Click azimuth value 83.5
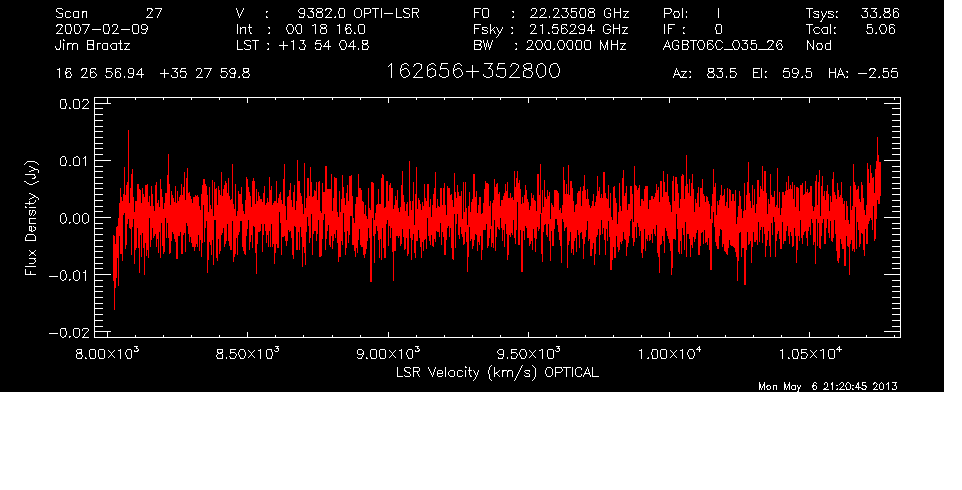 tap(722, 74)
